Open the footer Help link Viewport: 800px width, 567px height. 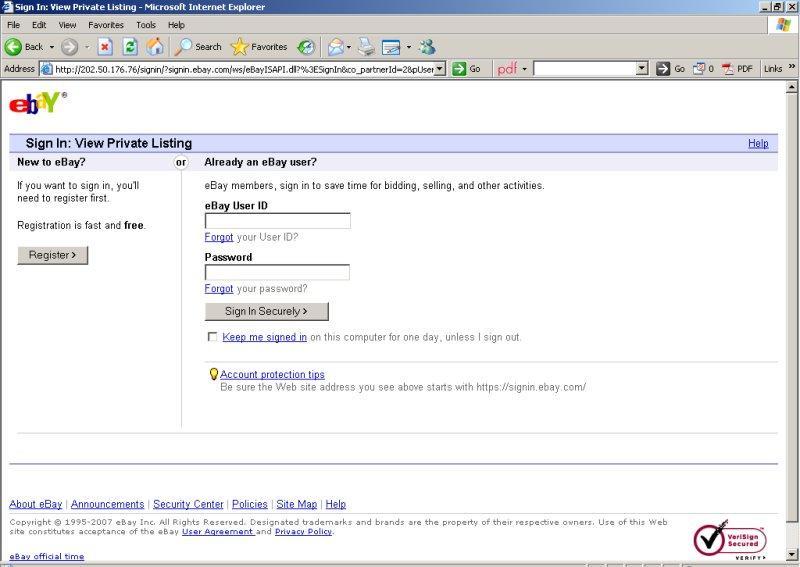click(335, 504)
